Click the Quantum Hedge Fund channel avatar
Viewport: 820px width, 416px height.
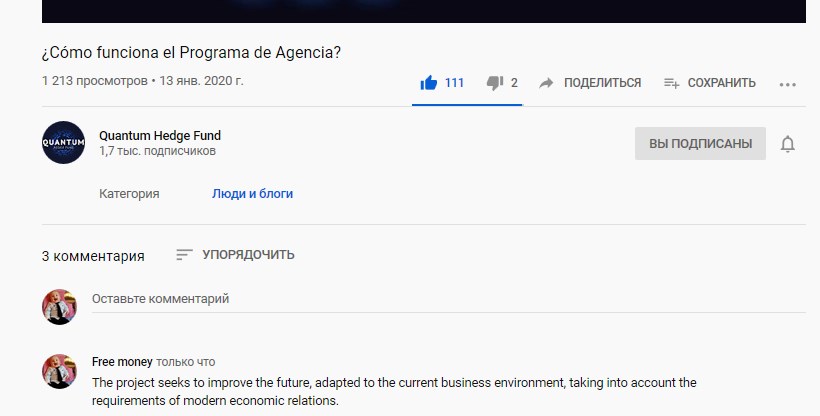point(63,142)
